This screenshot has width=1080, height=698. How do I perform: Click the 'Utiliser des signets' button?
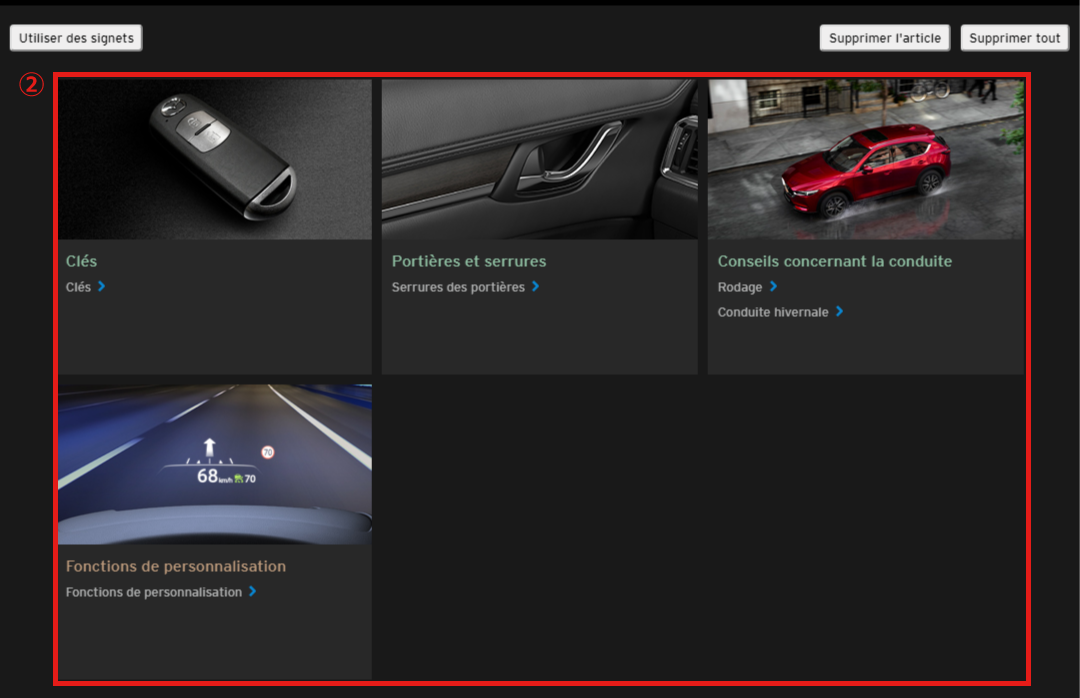coord(76,38)
